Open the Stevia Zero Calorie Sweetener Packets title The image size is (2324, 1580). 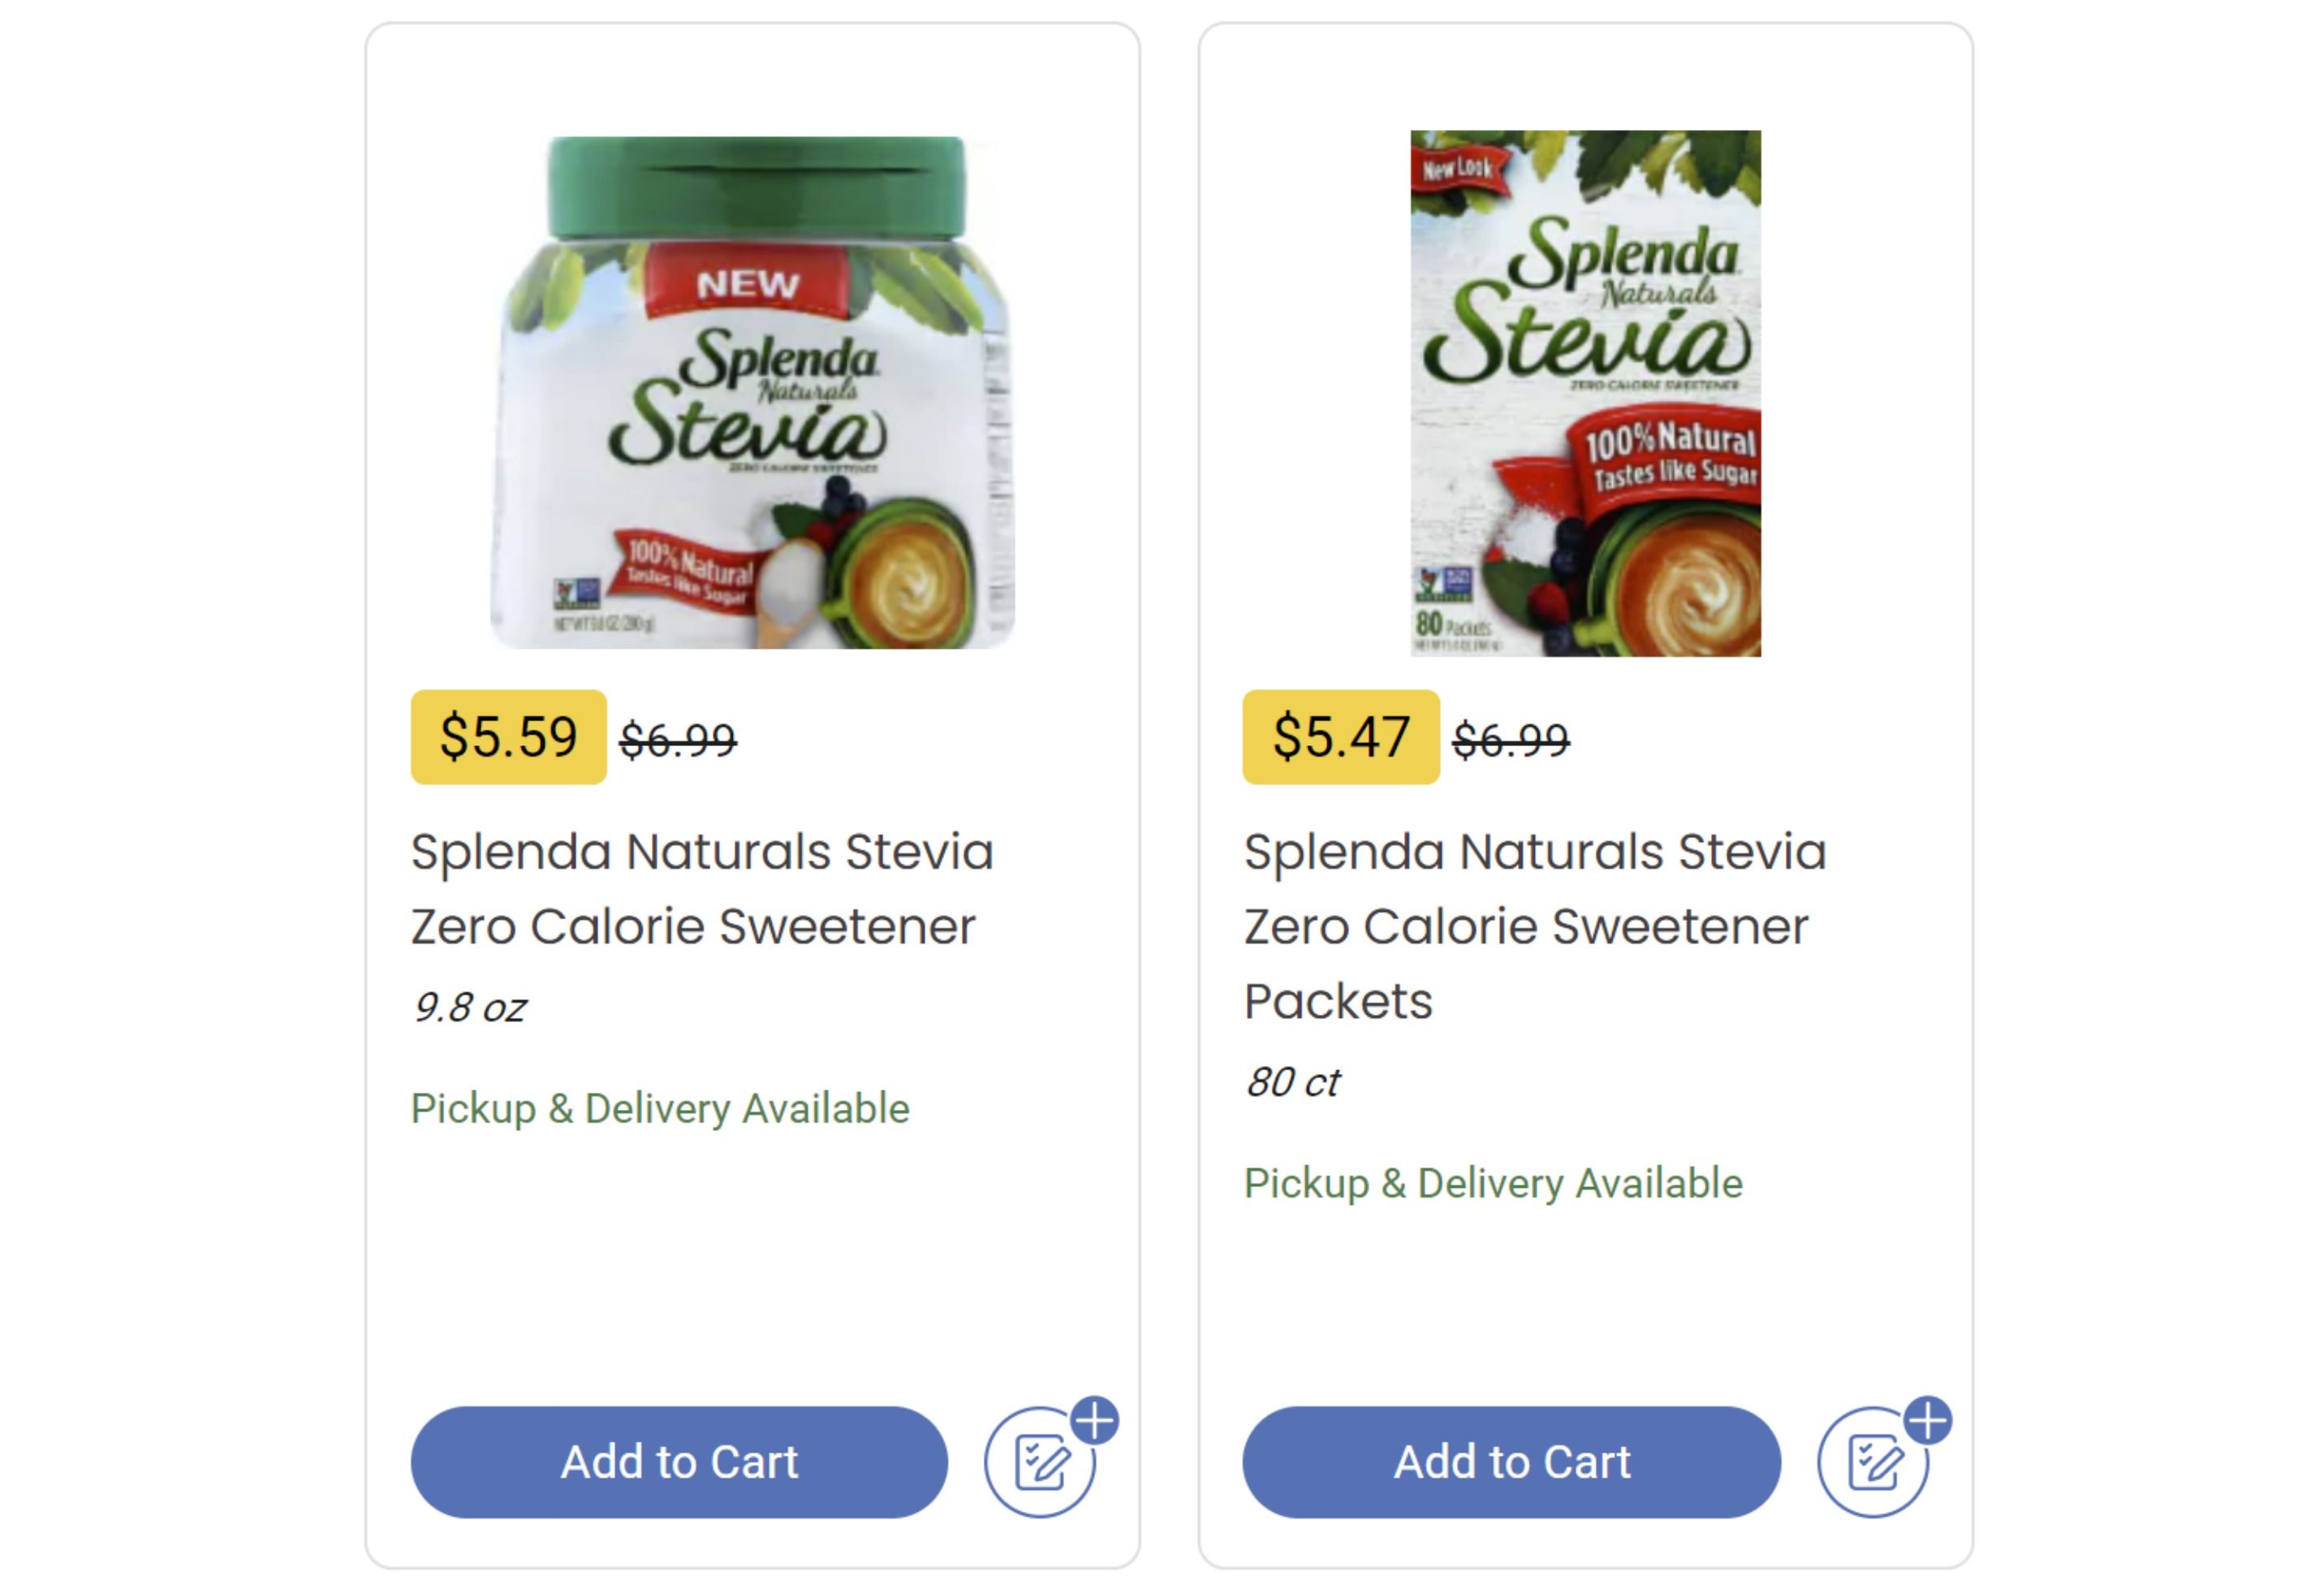tap(1535, 925)
